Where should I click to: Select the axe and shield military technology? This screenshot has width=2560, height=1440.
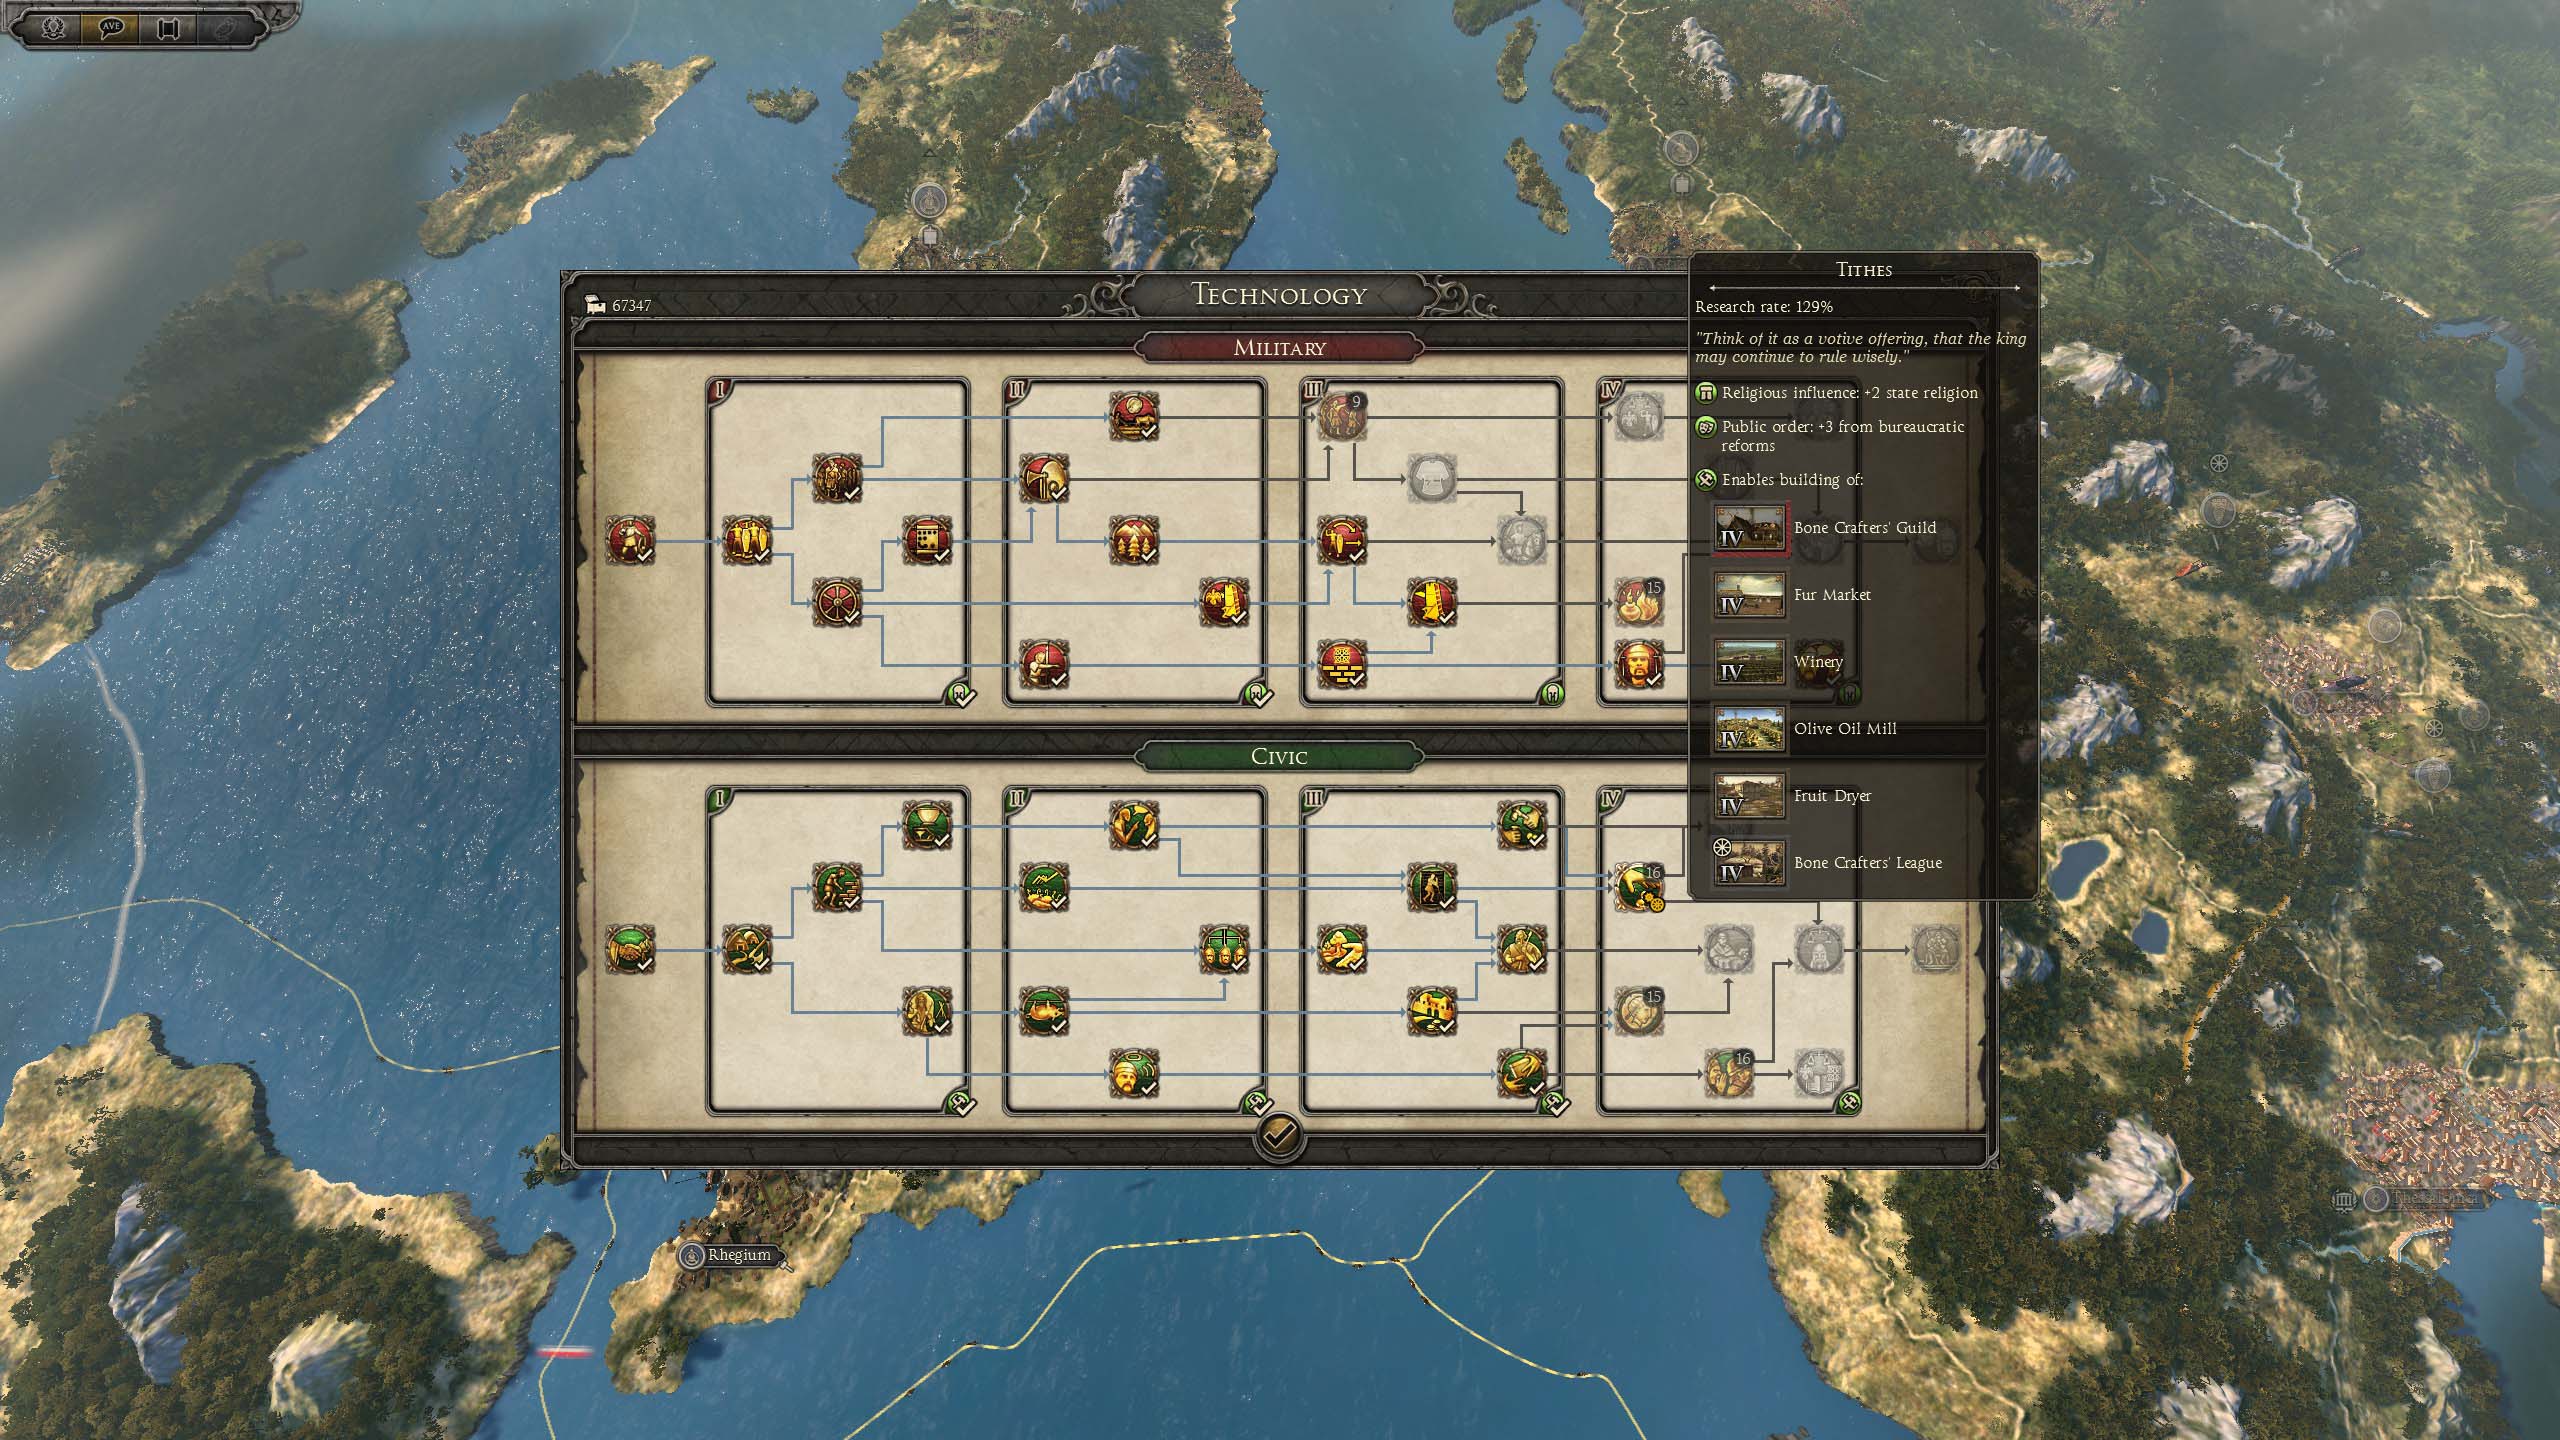[1044, 479]
